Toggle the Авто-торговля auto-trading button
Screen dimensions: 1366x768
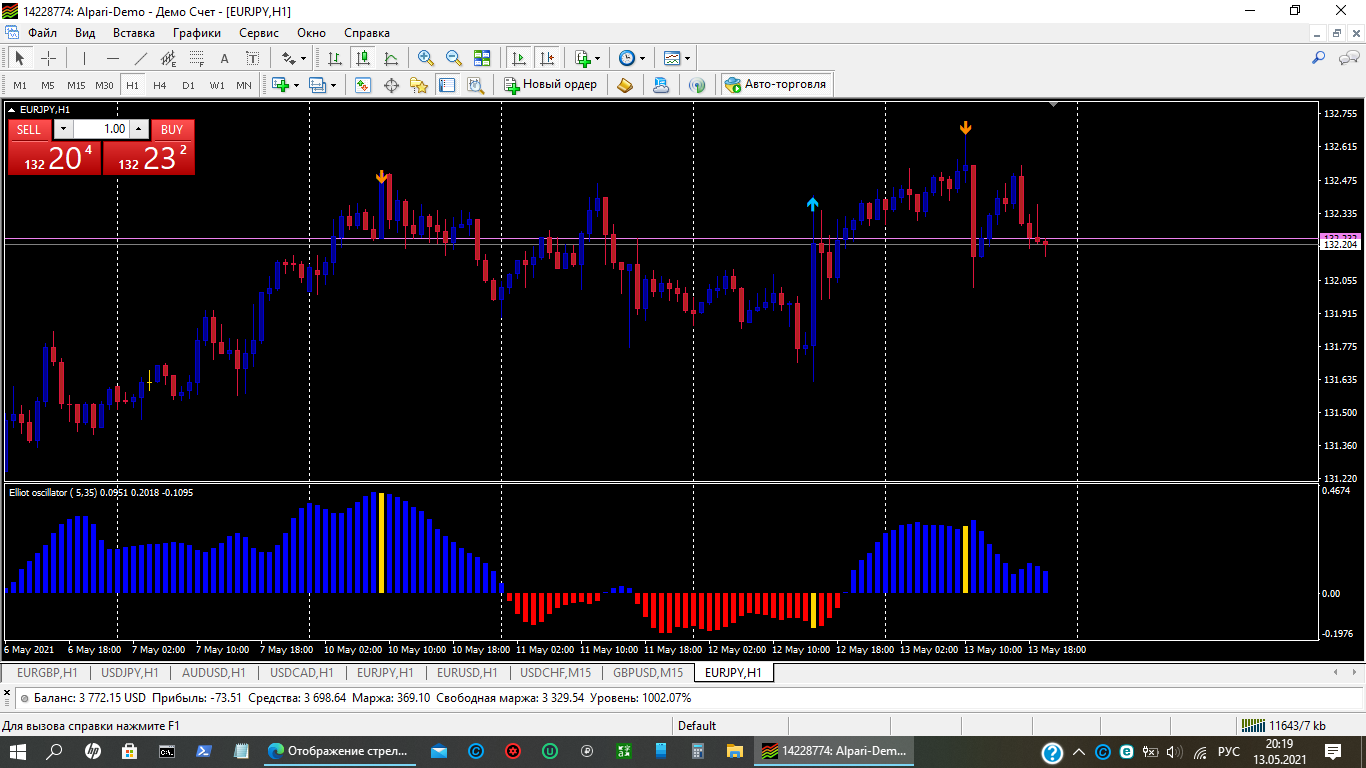(x=776, y=85)
